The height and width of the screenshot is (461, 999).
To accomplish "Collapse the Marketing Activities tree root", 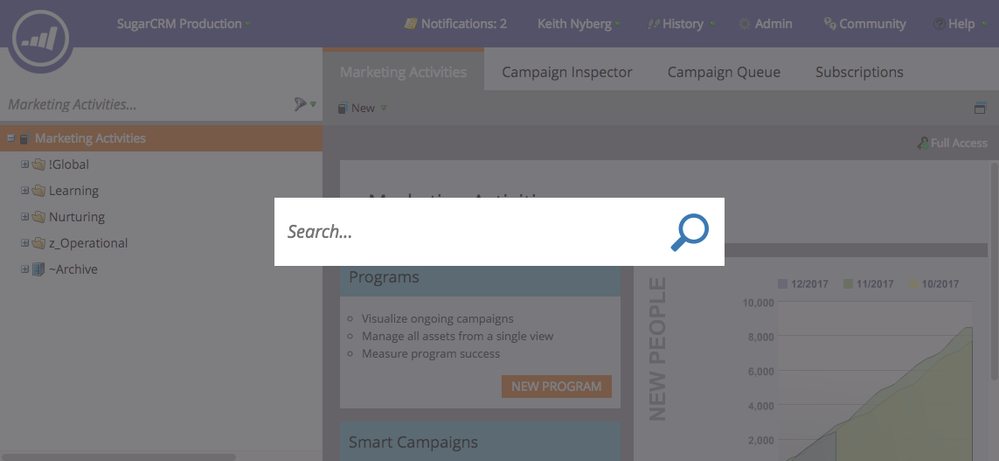I will coord(11,138).
